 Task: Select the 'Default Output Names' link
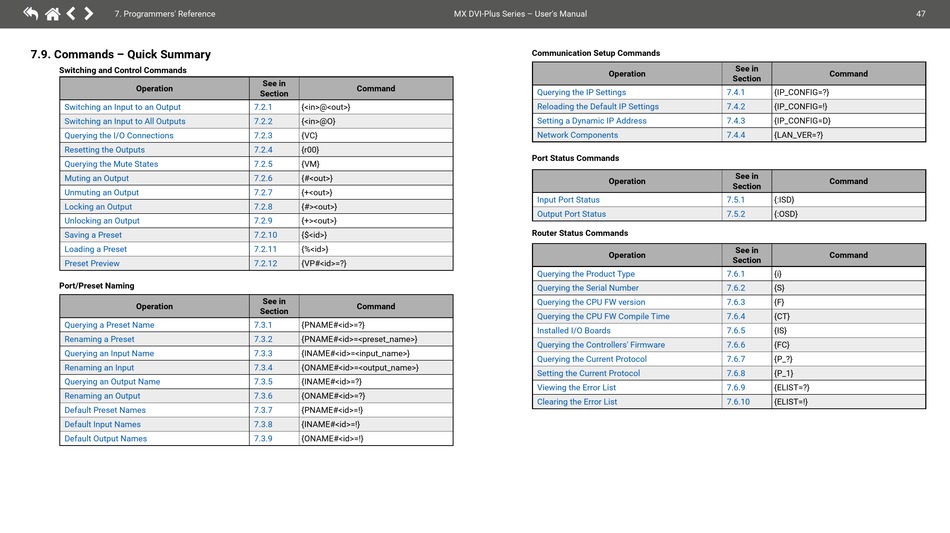coord(106,439)
